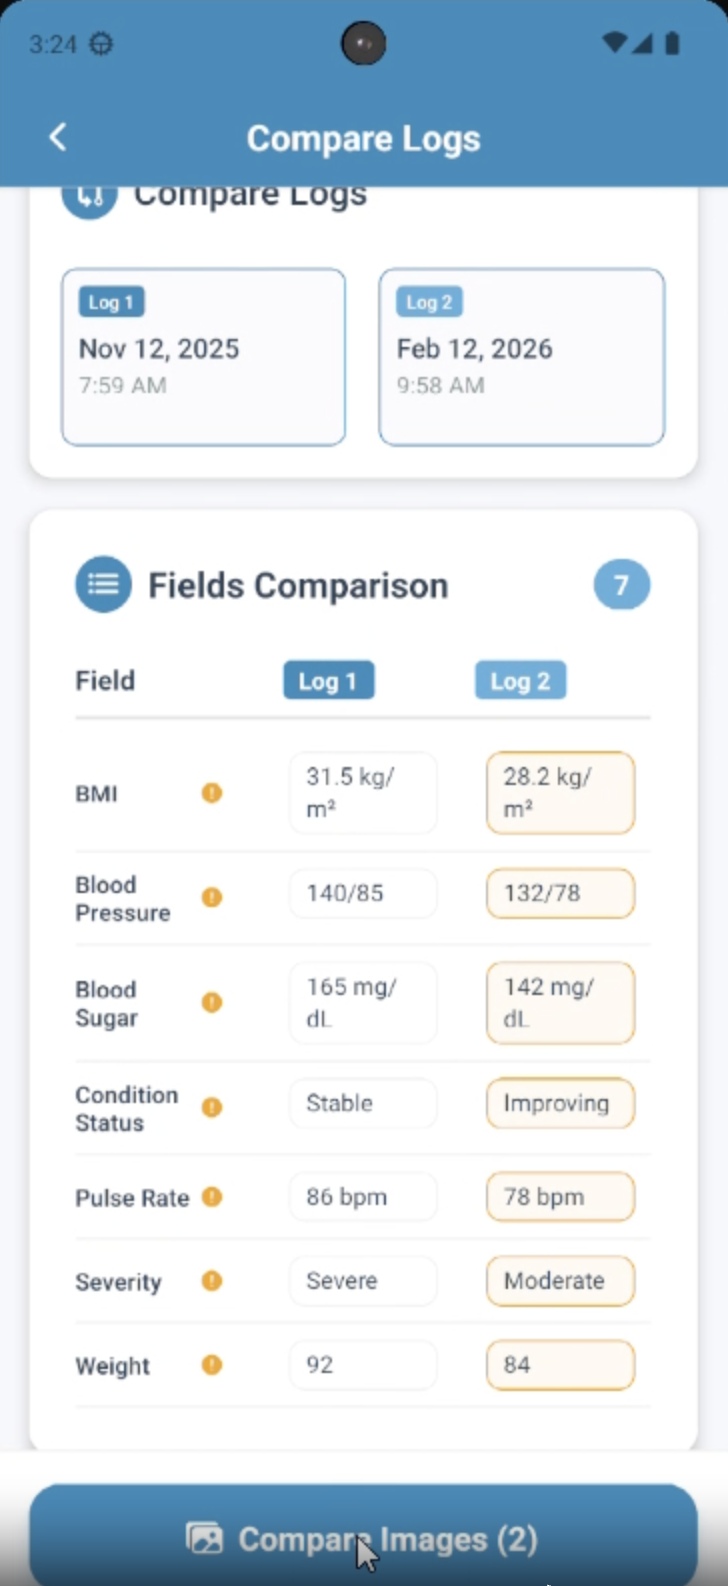
Task: Click the Fields Comparison list icon
Action: click(103, 584)
